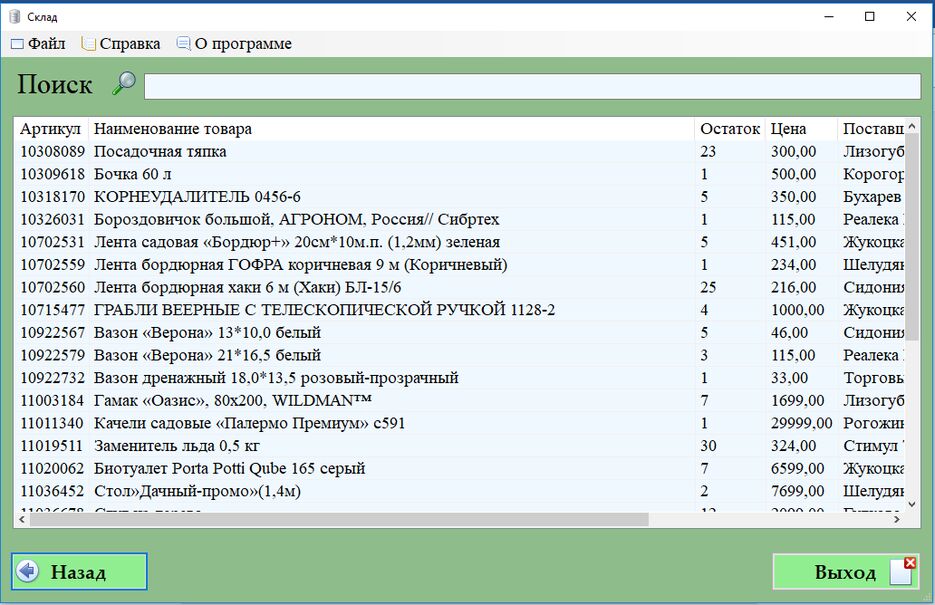Image resolution: width=935 pixels, height=605 pixels.
Task: Click article number 11019511
Action: 52,446
